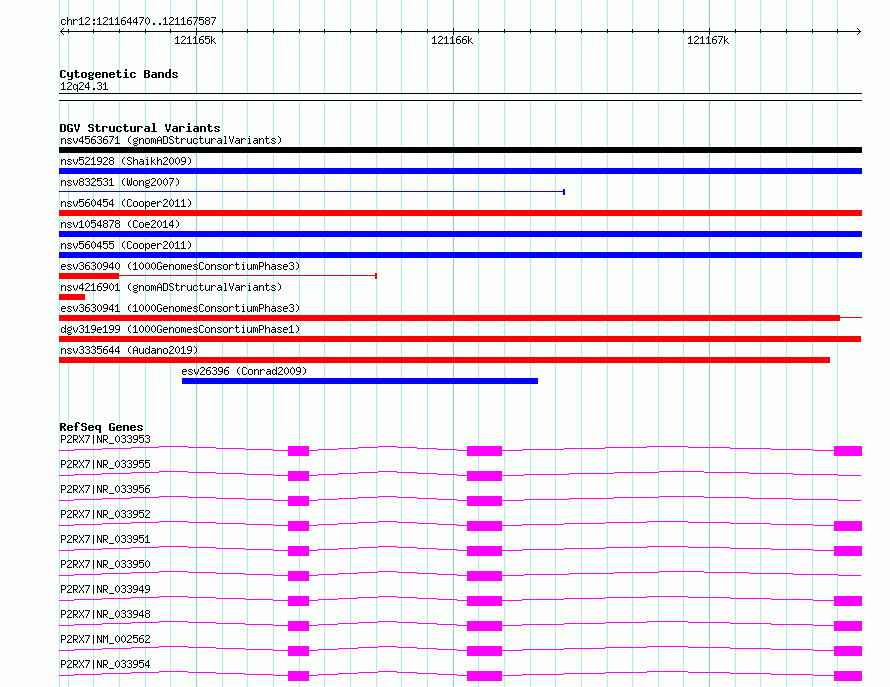
Task: Click the 121166k ruler tick label
Action: pyautogui.click(x=452, y=40)
